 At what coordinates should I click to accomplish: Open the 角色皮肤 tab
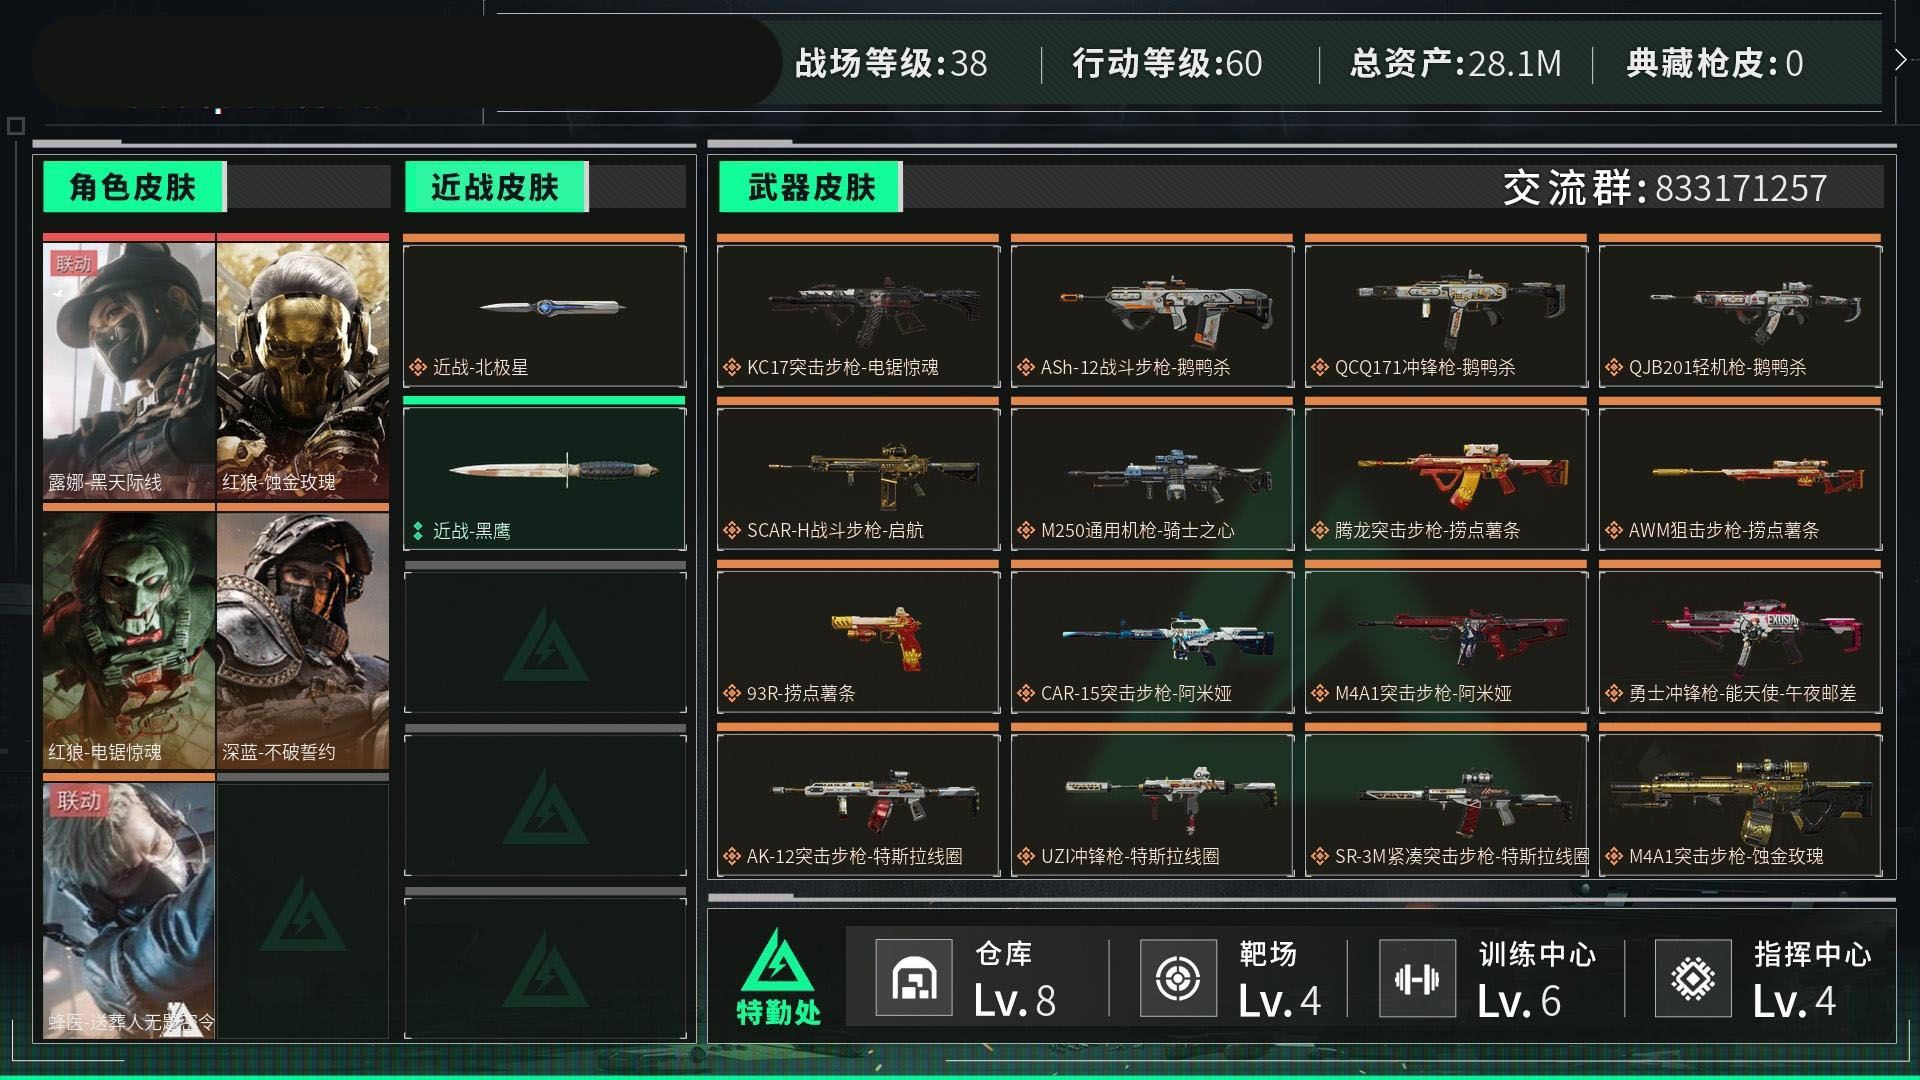click(134, 187)
